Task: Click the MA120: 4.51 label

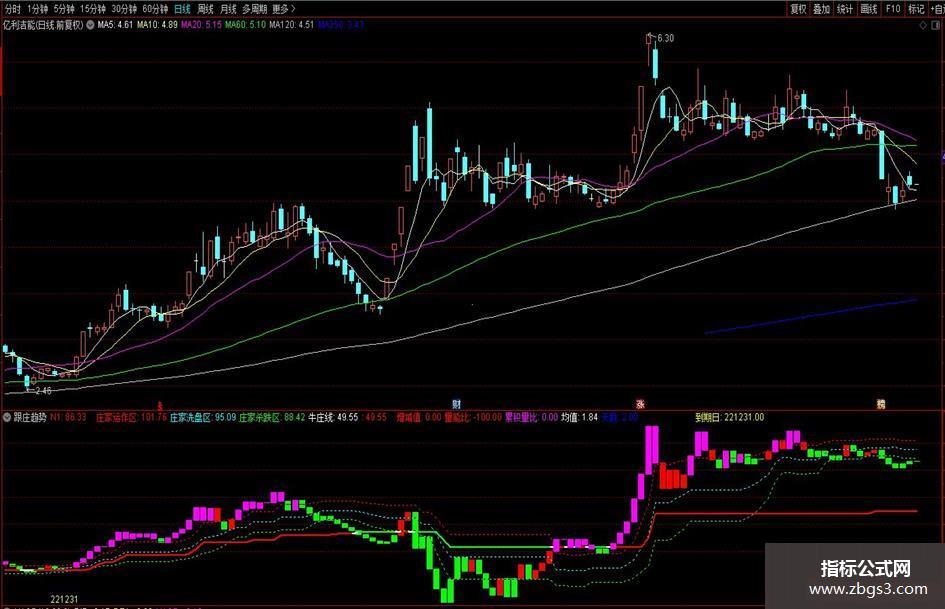Action: 292,25
